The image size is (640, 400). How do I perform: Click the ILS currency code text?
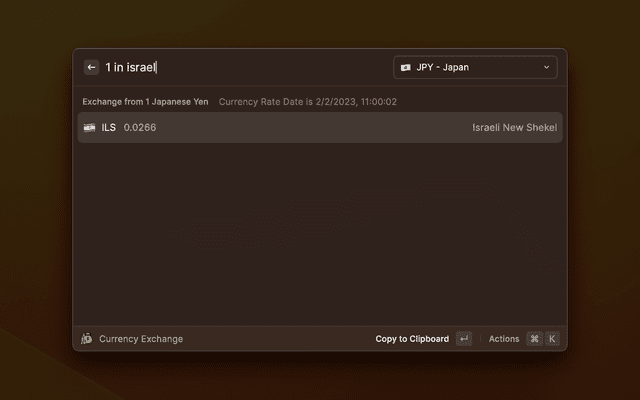pyautogui.click(x=109, y=127)
